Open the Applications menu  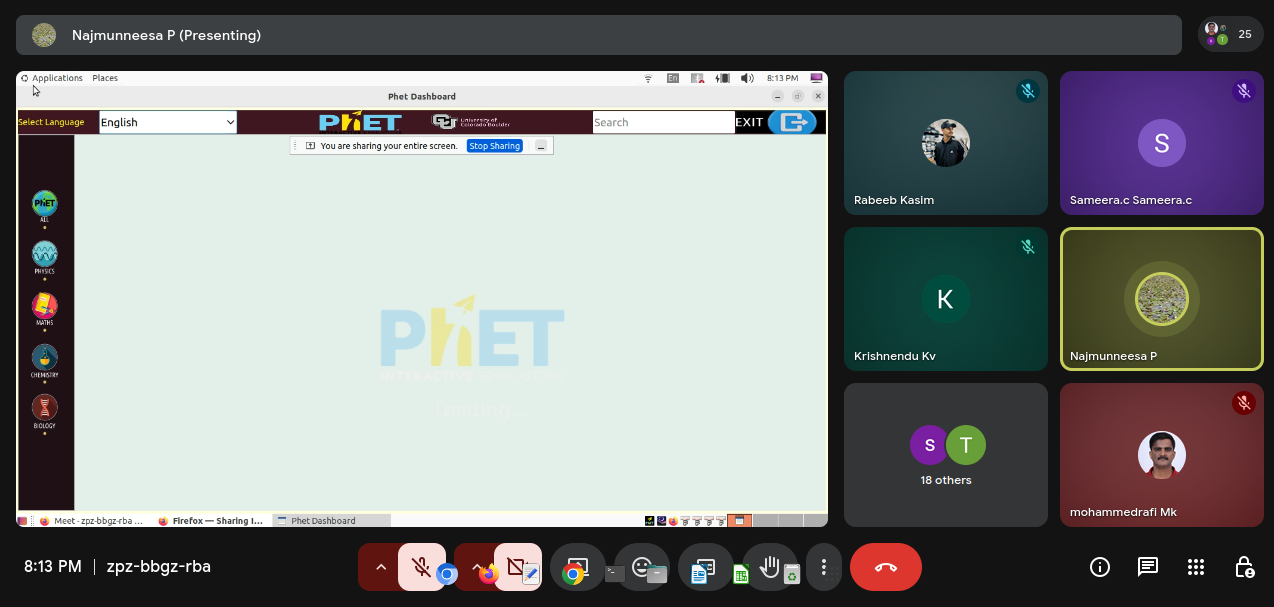(x=57, y=78)
